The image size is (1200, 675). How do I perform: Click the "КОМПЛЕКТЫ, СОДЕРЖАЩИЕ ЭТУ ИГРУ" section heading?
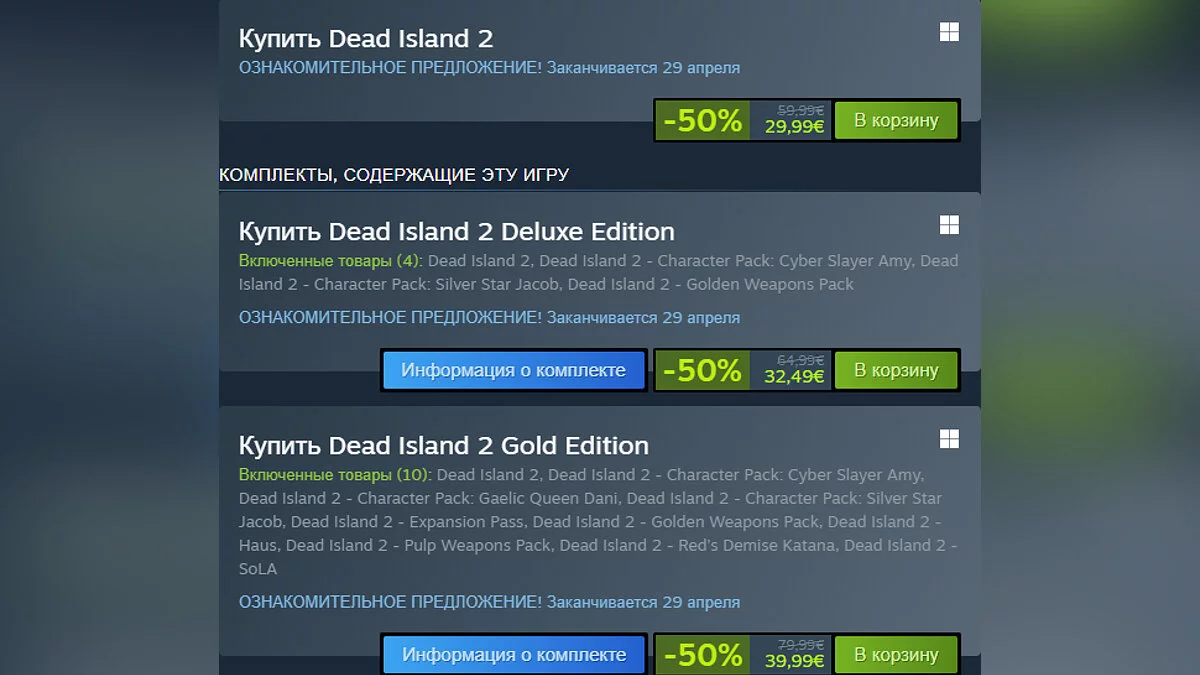tap(394, 175)
